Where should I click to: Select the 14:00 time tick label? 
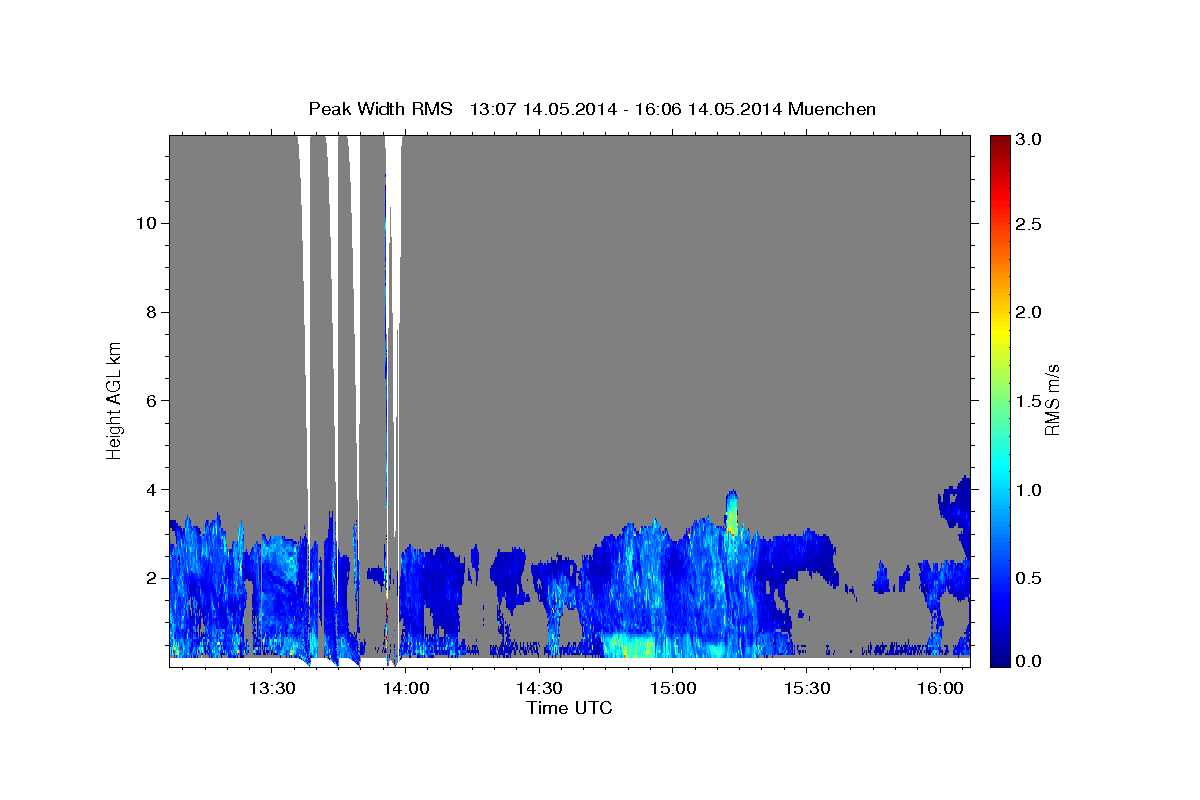(x=406, y=688)
